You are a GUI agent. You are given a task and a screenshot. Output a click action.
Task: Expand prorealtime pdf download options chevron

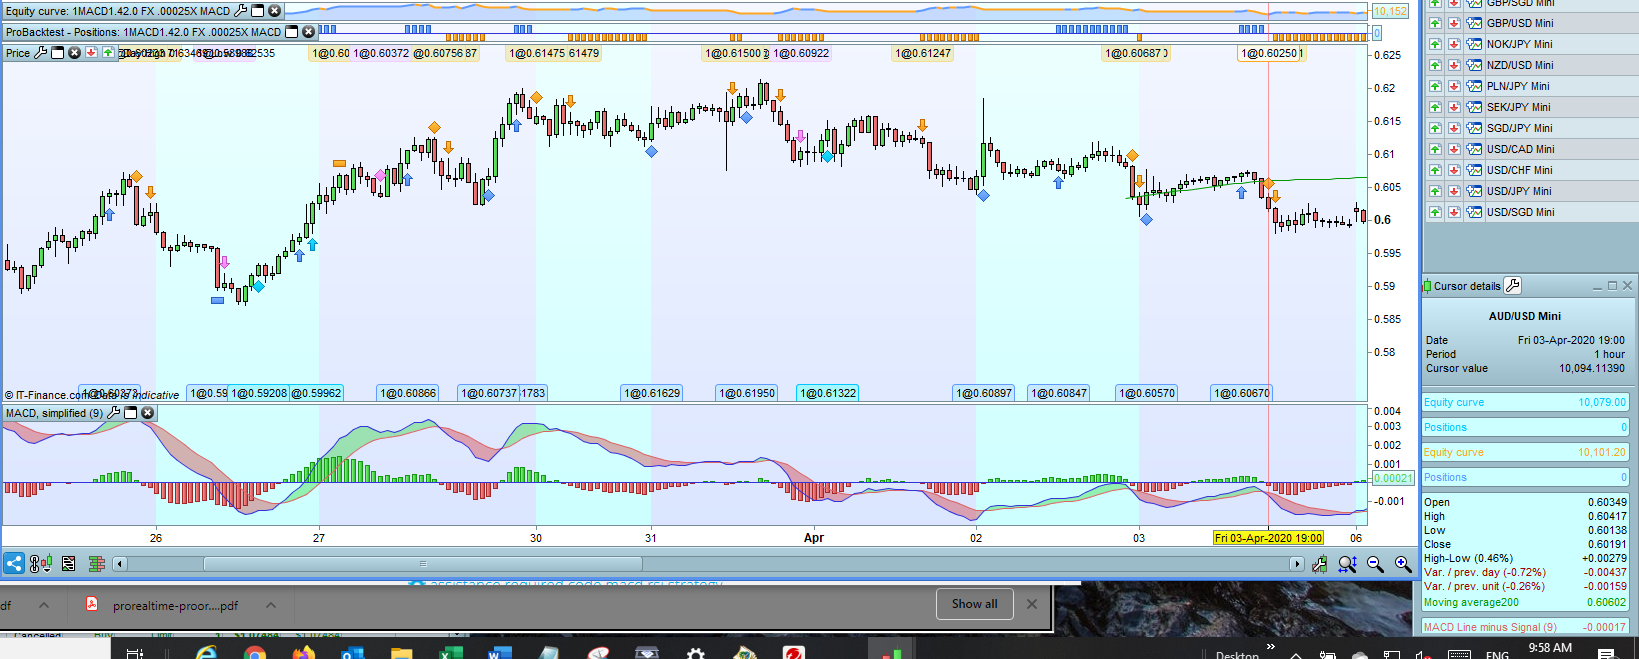click(271, 605)
